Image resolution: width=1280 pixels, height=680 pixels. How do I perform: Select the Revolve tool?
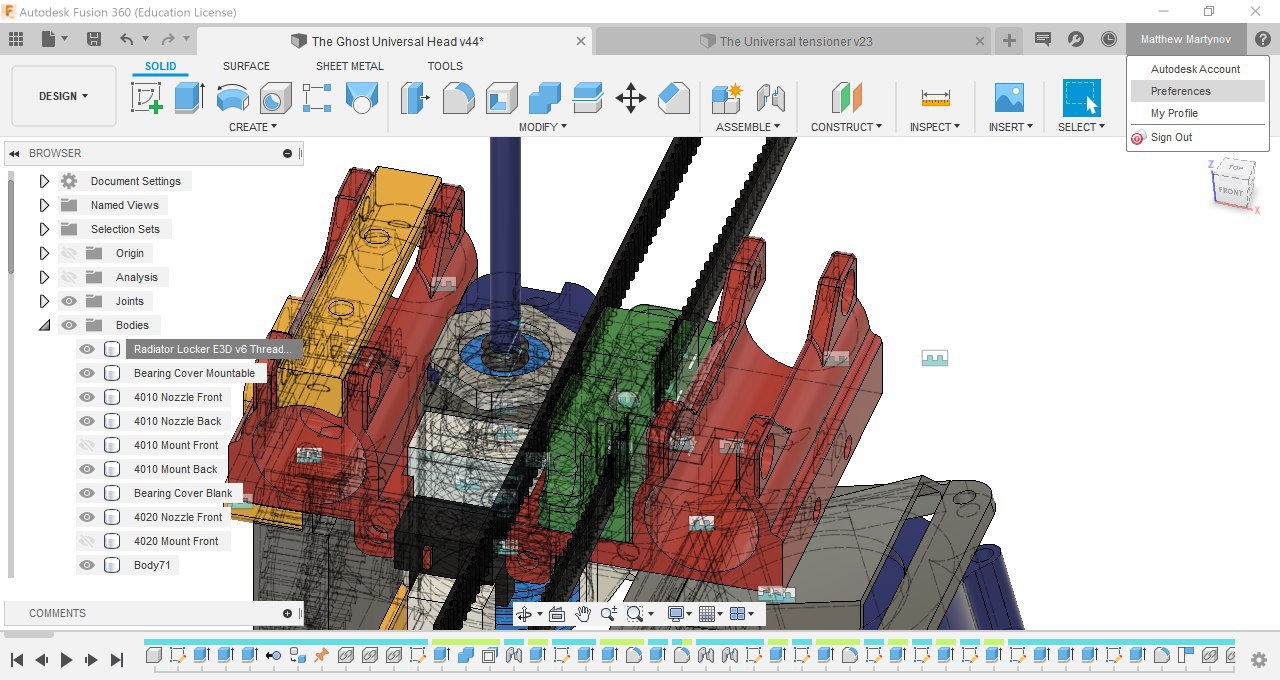point(233,97)
